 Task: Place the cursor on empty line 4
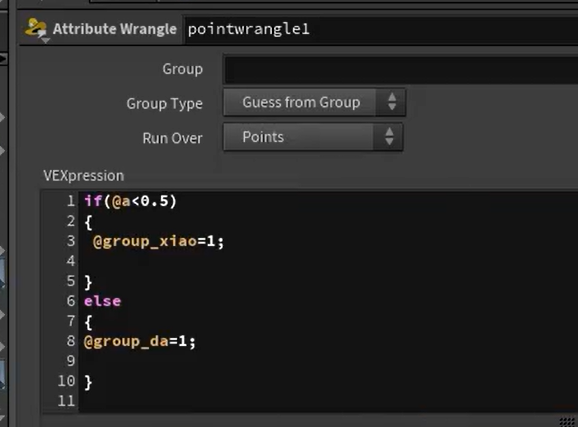(328, 261)
